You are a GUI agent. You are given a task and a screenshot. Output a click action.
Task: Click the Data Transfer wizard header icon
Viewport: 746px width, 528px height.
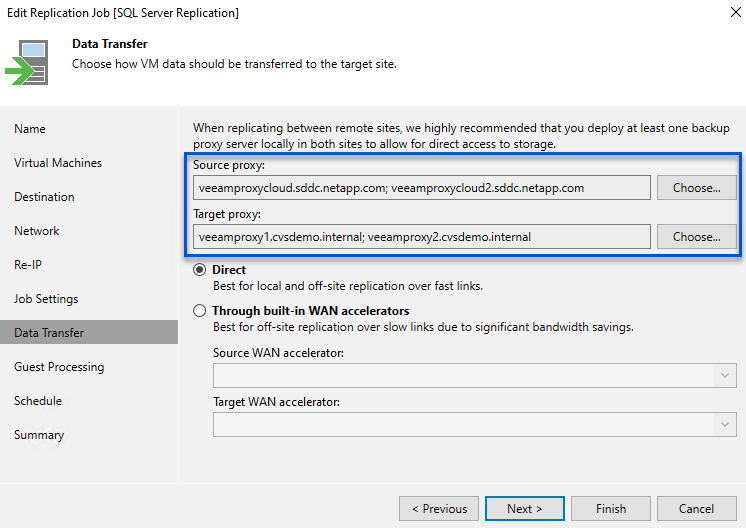[x=26, y=62]
